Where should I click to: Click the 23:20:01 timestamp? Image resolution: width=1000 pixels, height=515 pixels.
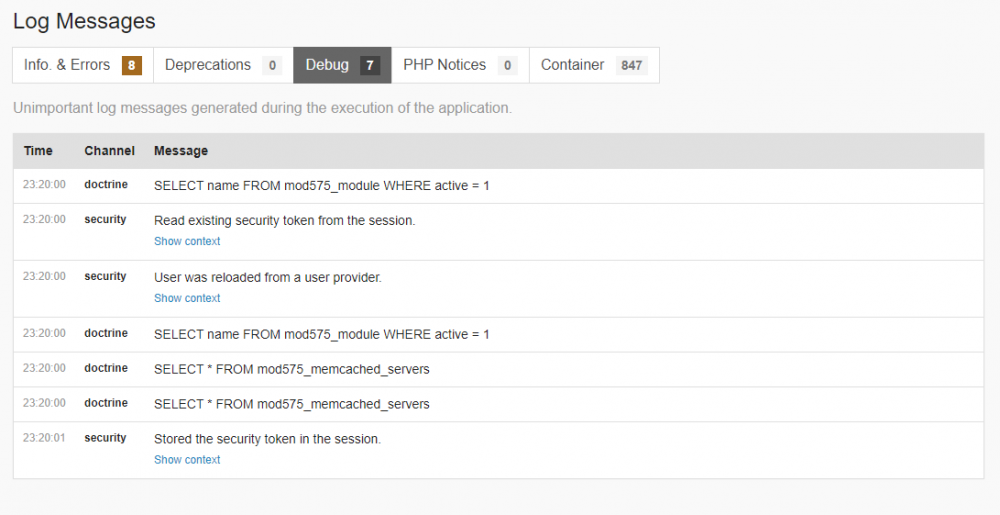44,438
